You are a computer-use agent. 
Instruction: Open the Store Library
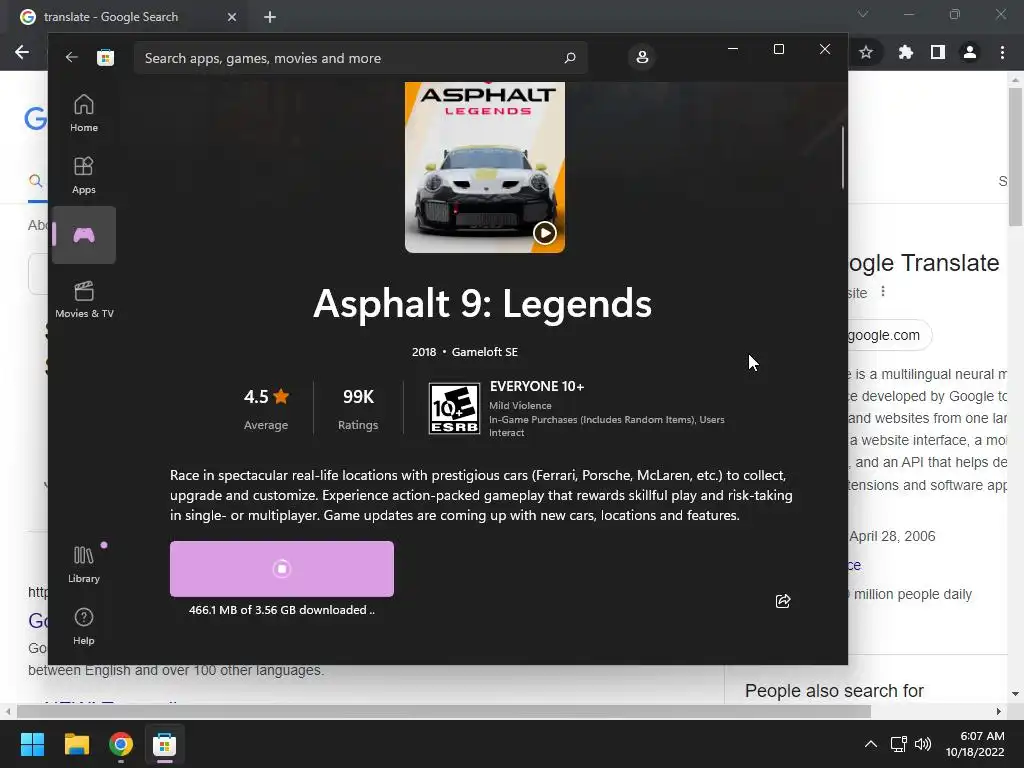(x=84, y=564)
